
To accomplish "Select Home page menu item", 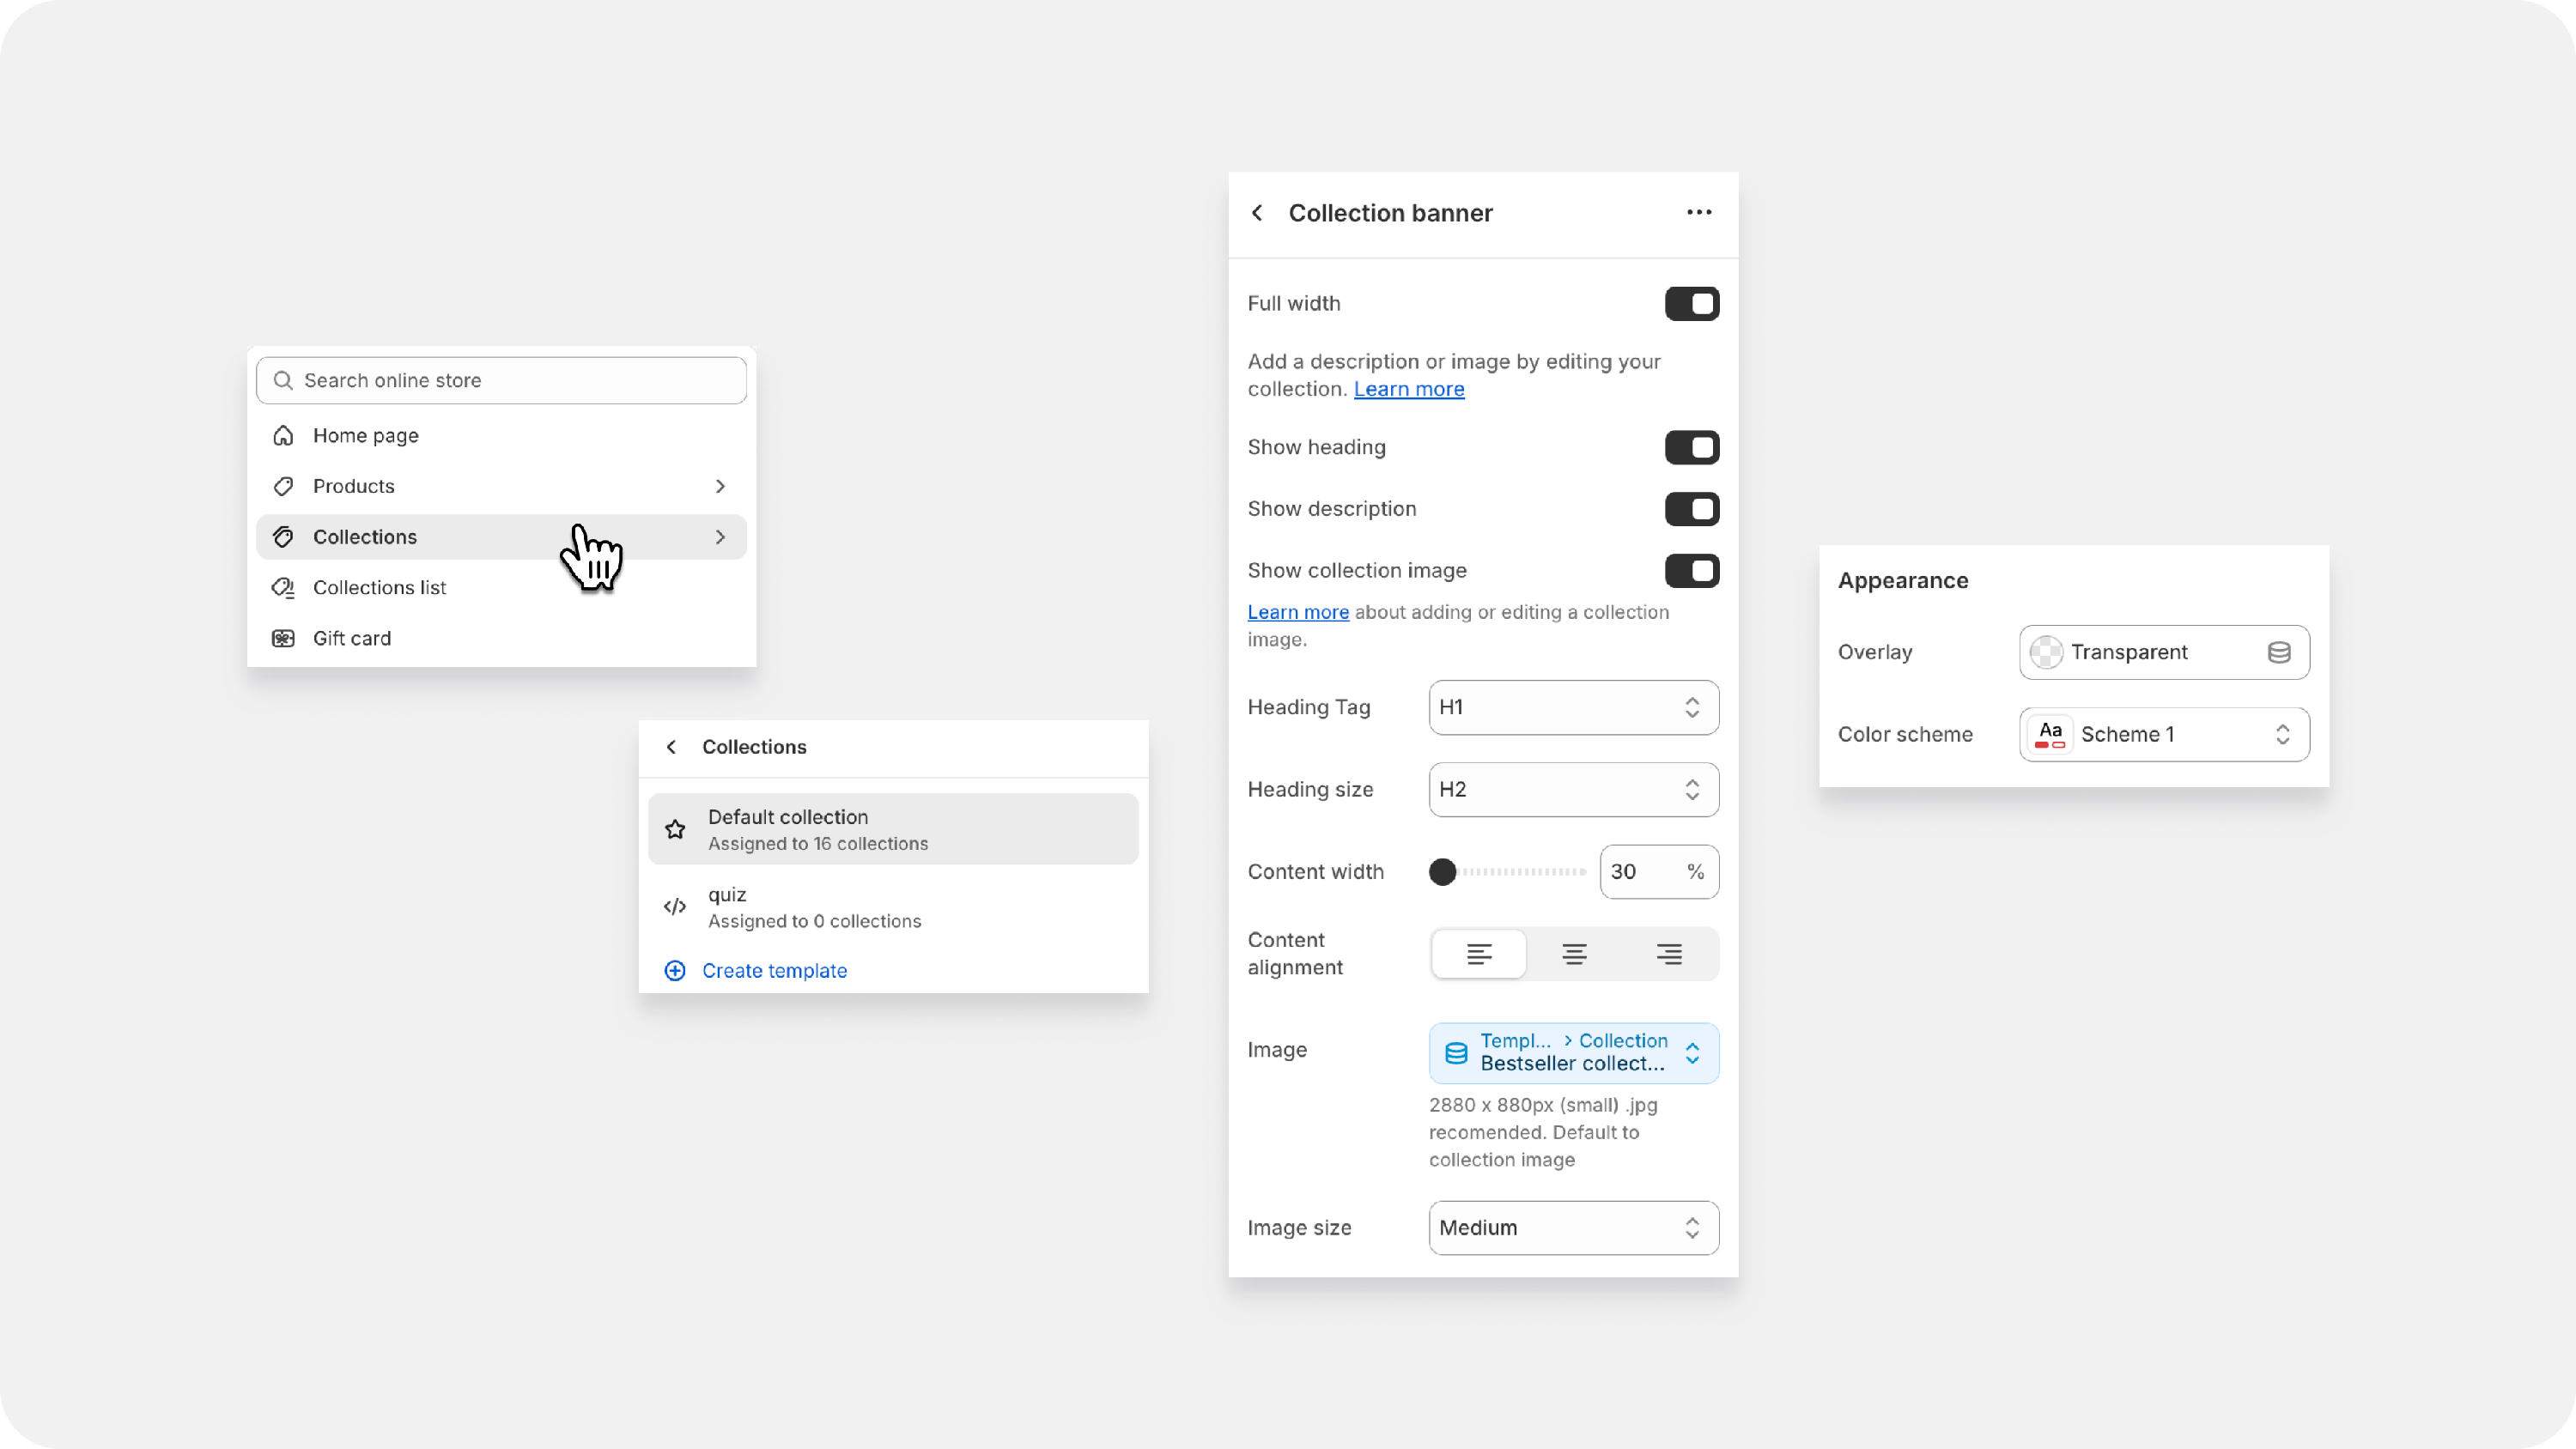I will pos(501,435).
